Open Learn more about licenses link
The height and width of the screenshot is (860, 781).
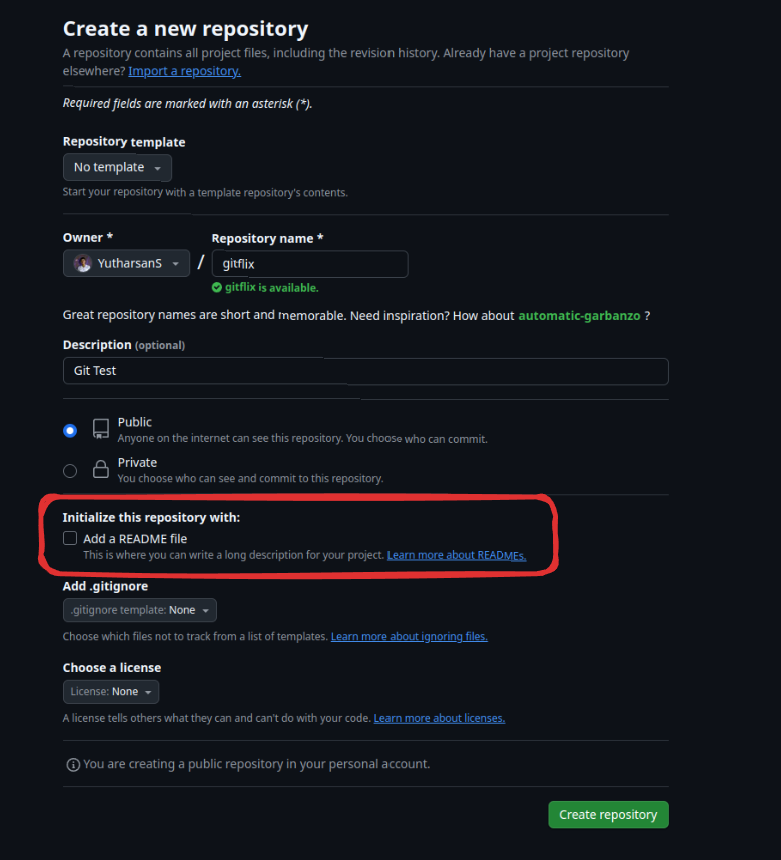(x=439, y=718)
